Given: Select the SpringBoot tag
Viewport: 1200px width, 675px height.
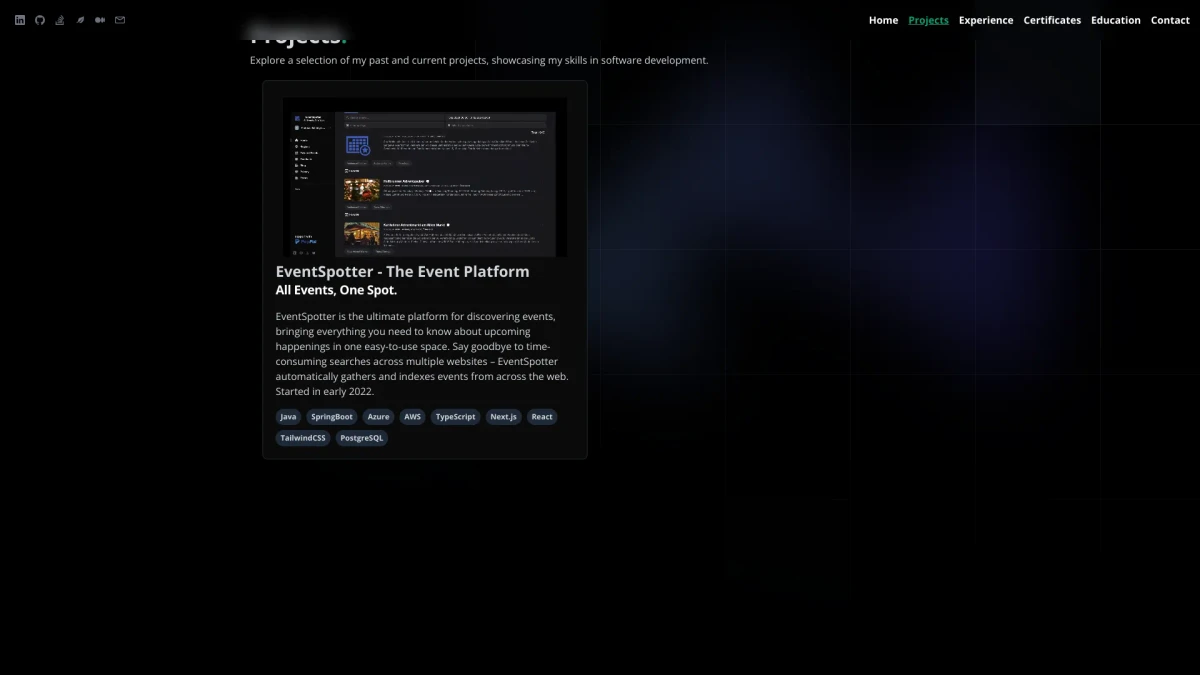Looking at the screenshot, I should pos(331,417).
